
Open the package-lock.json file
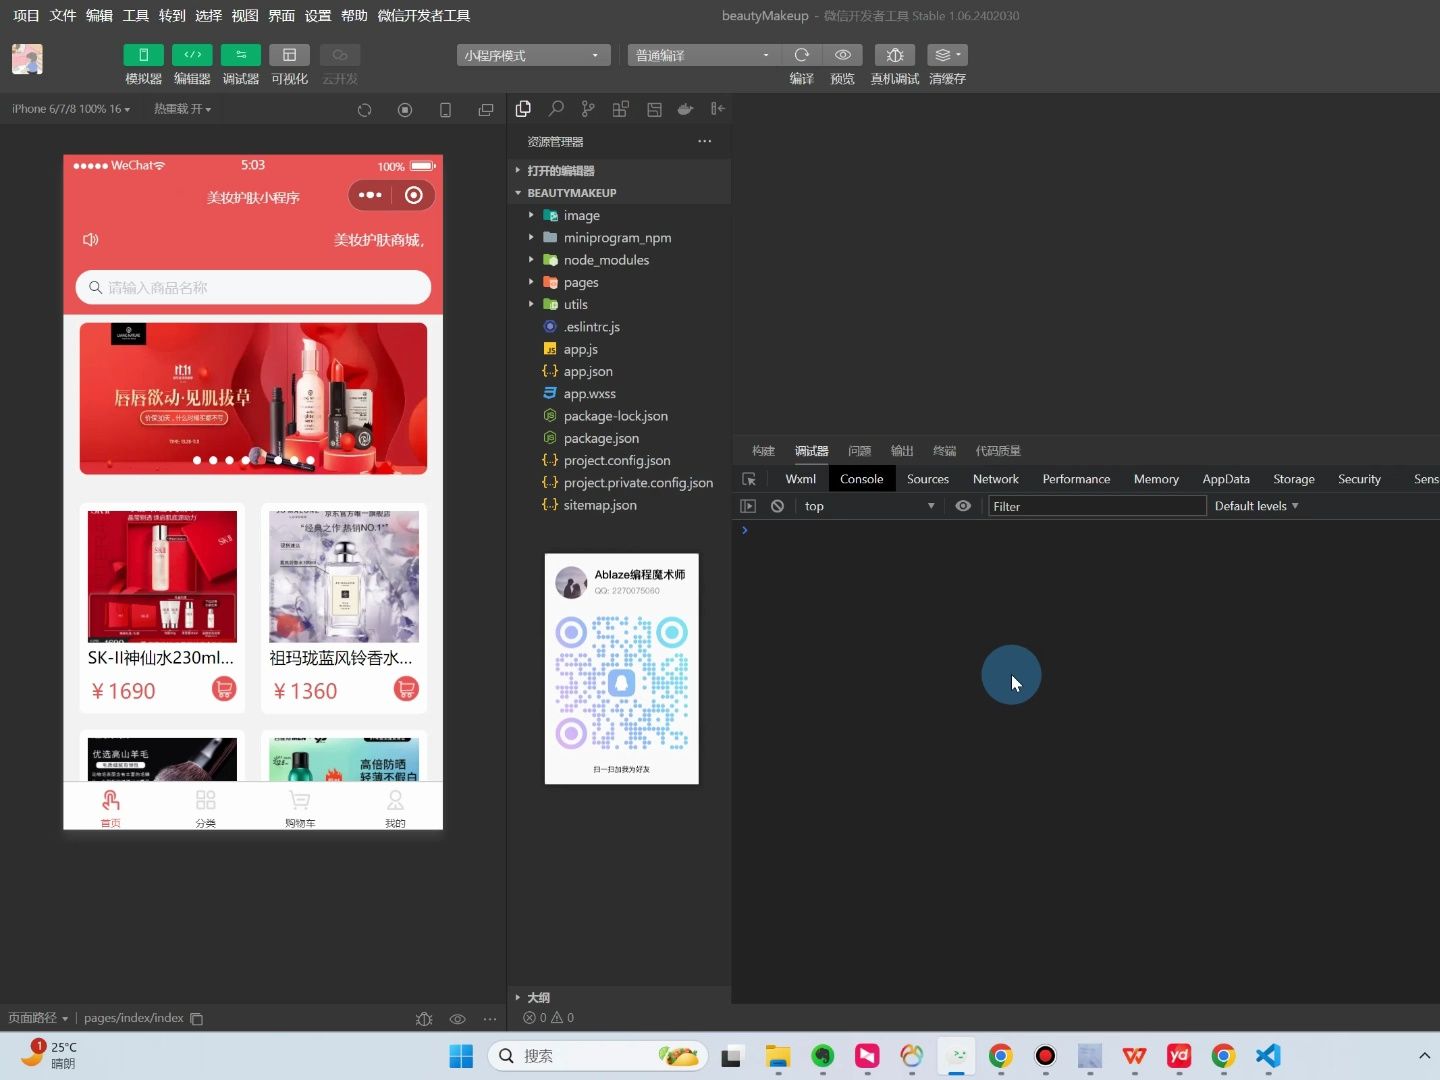(x=620, y=416)
